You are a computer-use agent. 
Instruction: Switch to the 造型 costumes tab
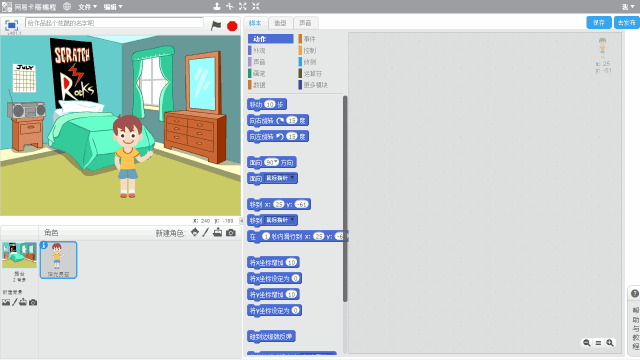point(280,23)
